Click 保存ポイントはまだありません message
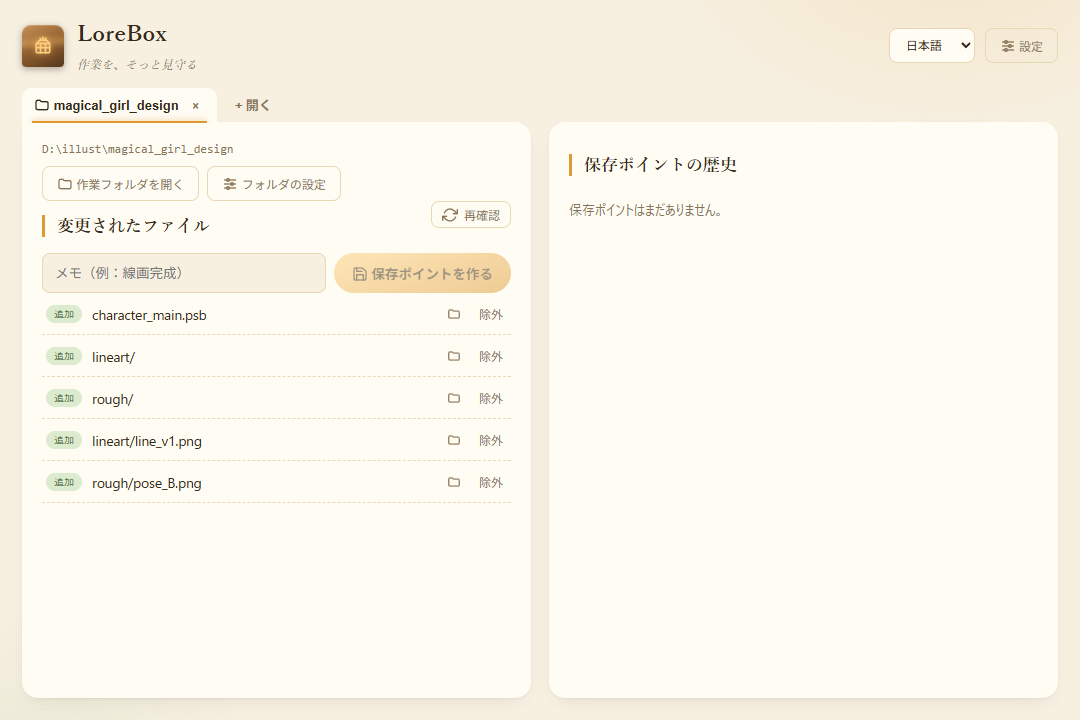 645,210
